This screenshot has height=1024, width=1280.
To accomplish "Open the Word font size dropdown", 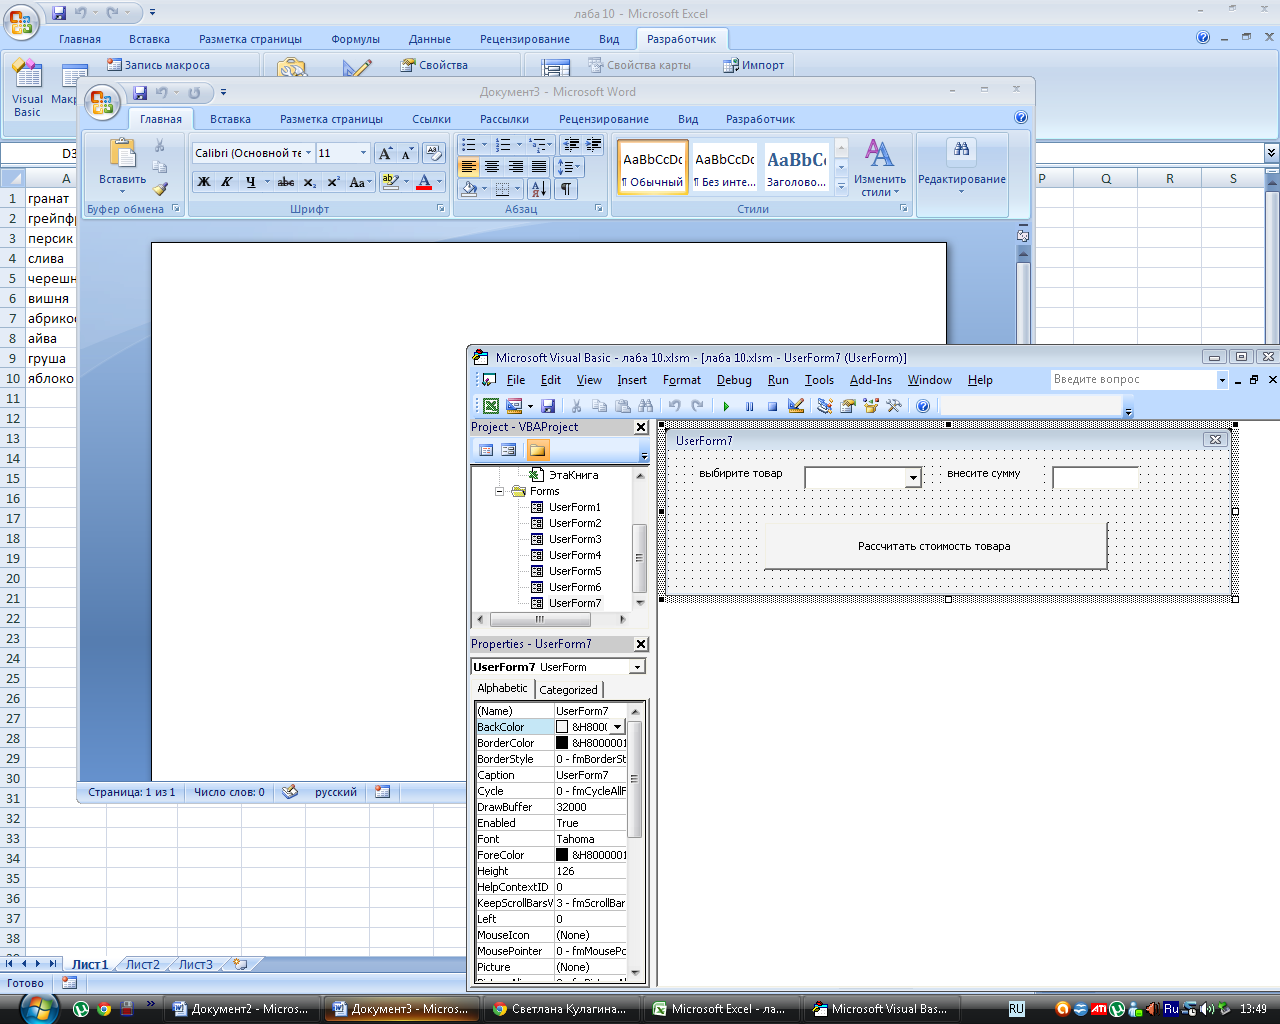I will (x=363, y=153).
